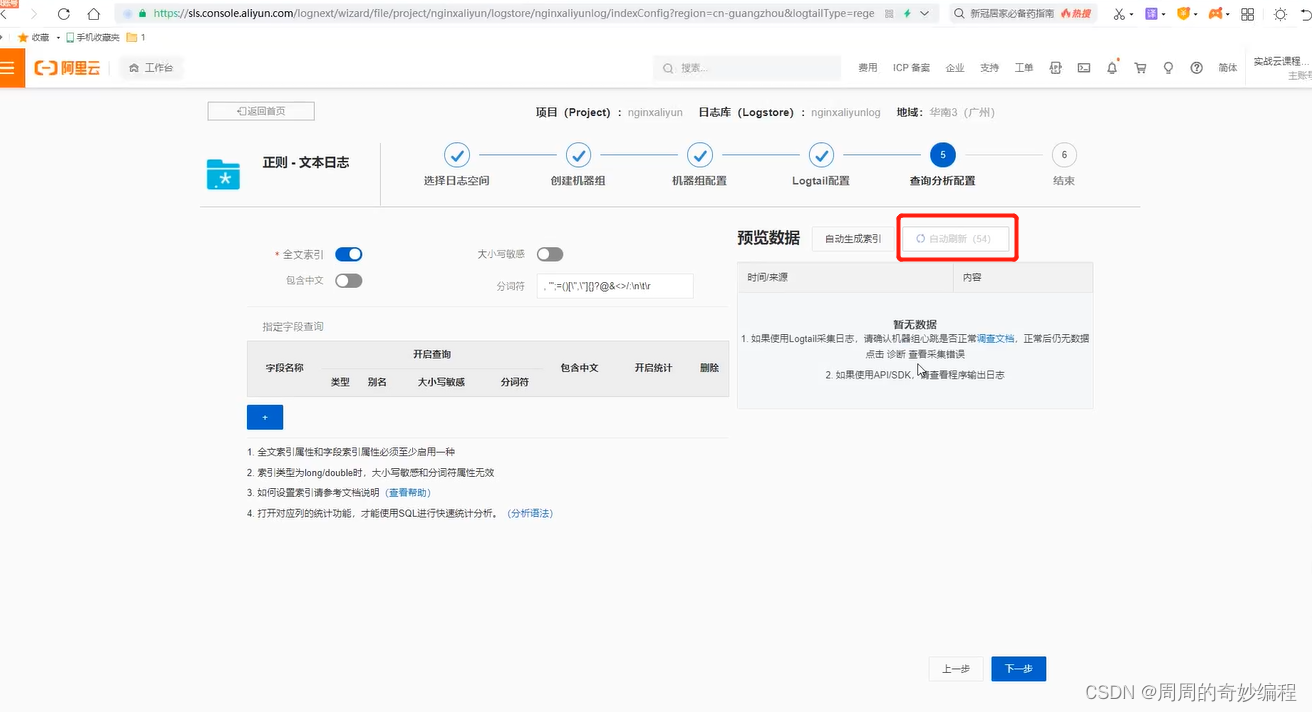Expand the translate extension dropdown arrow
The height and width of the screenshot is (712, 1312).
click(x=1163, y=14)
